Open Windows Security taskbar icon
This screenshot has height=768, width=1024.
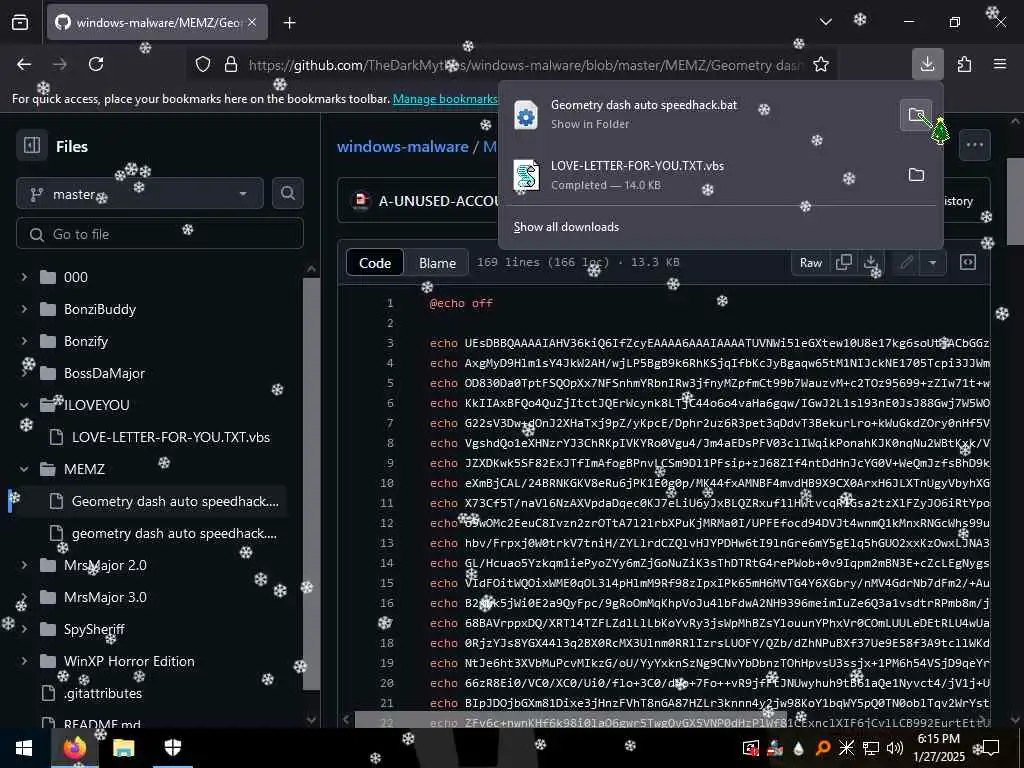pos(172,748)
